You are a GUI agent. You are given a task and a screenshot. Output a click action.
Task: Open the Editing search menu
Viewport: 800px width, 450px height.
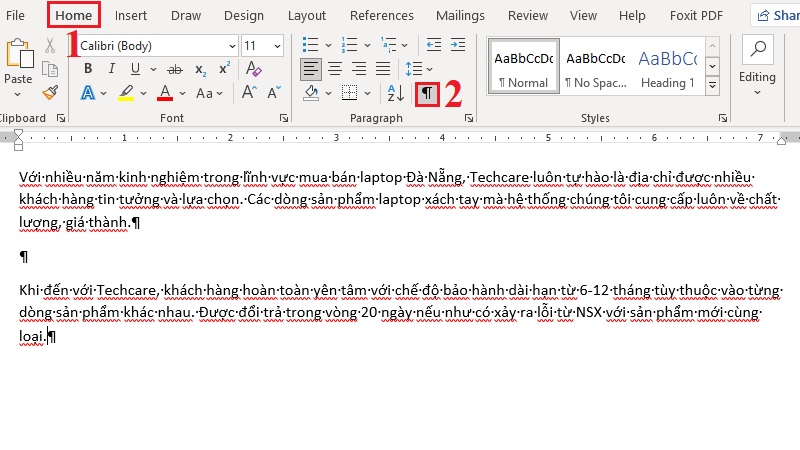(757, 65)
